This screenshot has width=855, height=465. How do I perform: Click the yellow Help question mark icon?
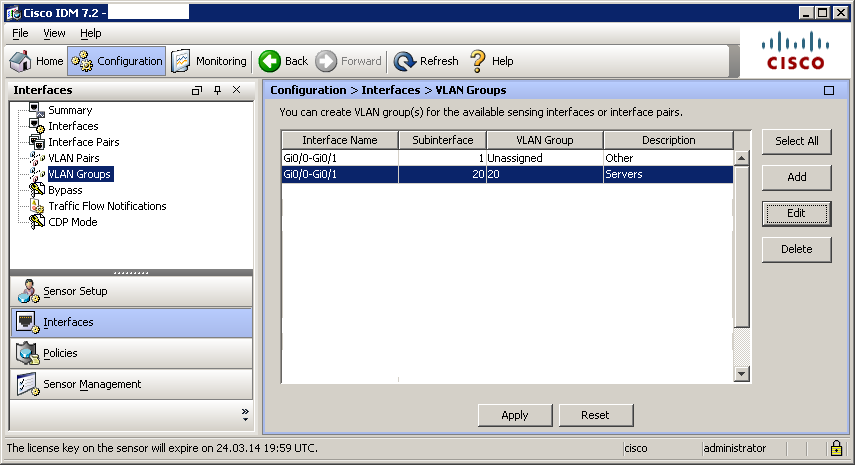478,61
